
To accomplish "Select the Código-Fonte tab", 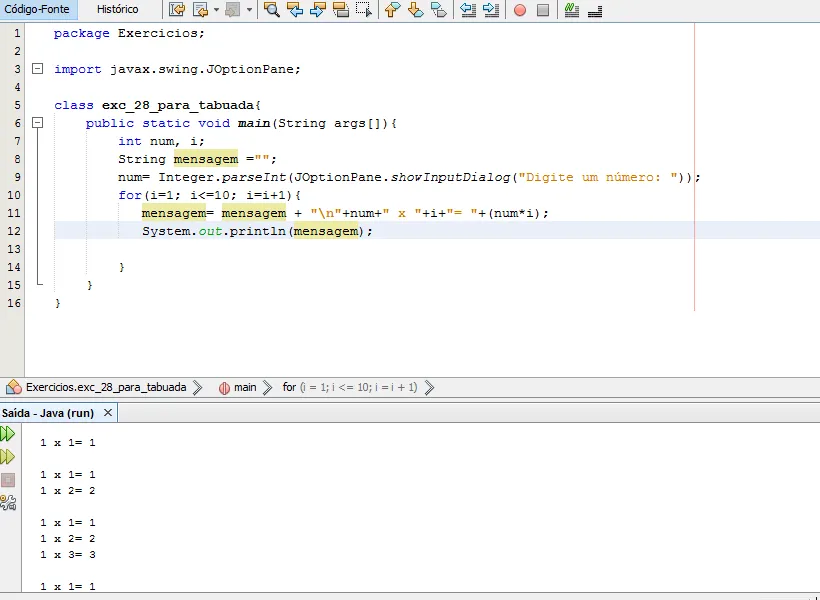I will point(37,9).
